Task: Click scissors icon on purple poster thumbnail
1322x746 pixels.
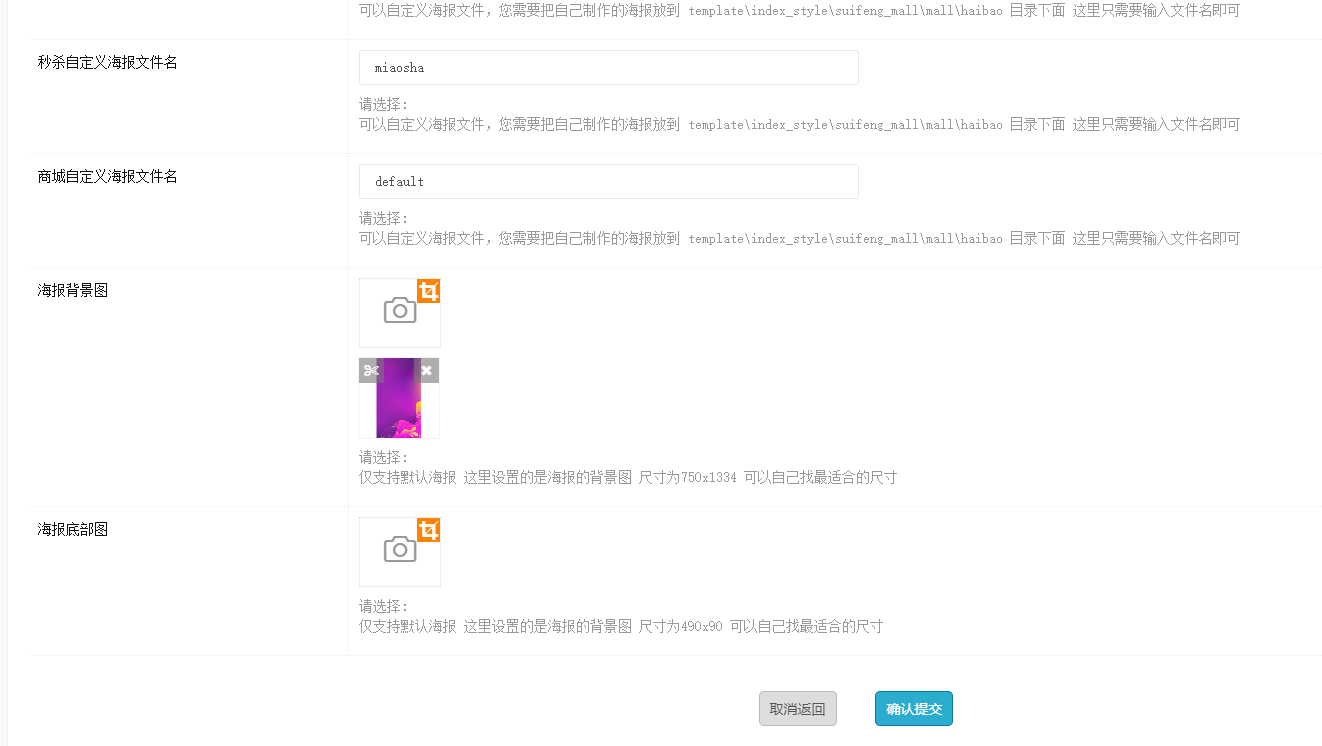Action: click(x=371, y=371)
